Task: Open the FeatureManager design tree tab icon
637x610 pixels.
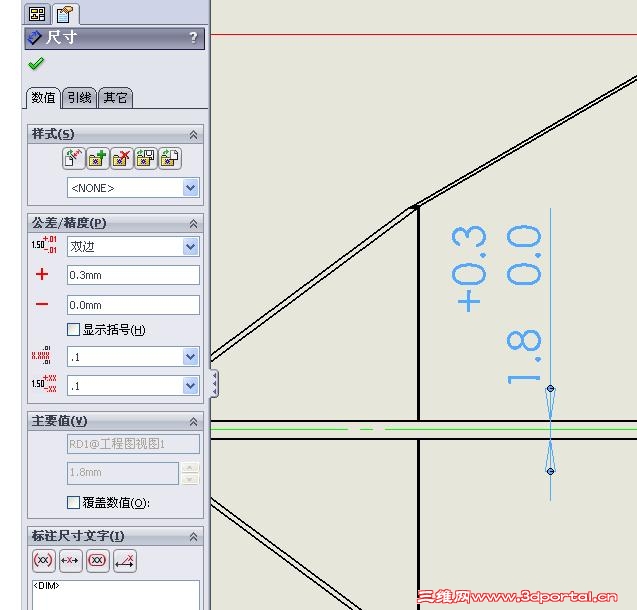Action: (37, 14)
